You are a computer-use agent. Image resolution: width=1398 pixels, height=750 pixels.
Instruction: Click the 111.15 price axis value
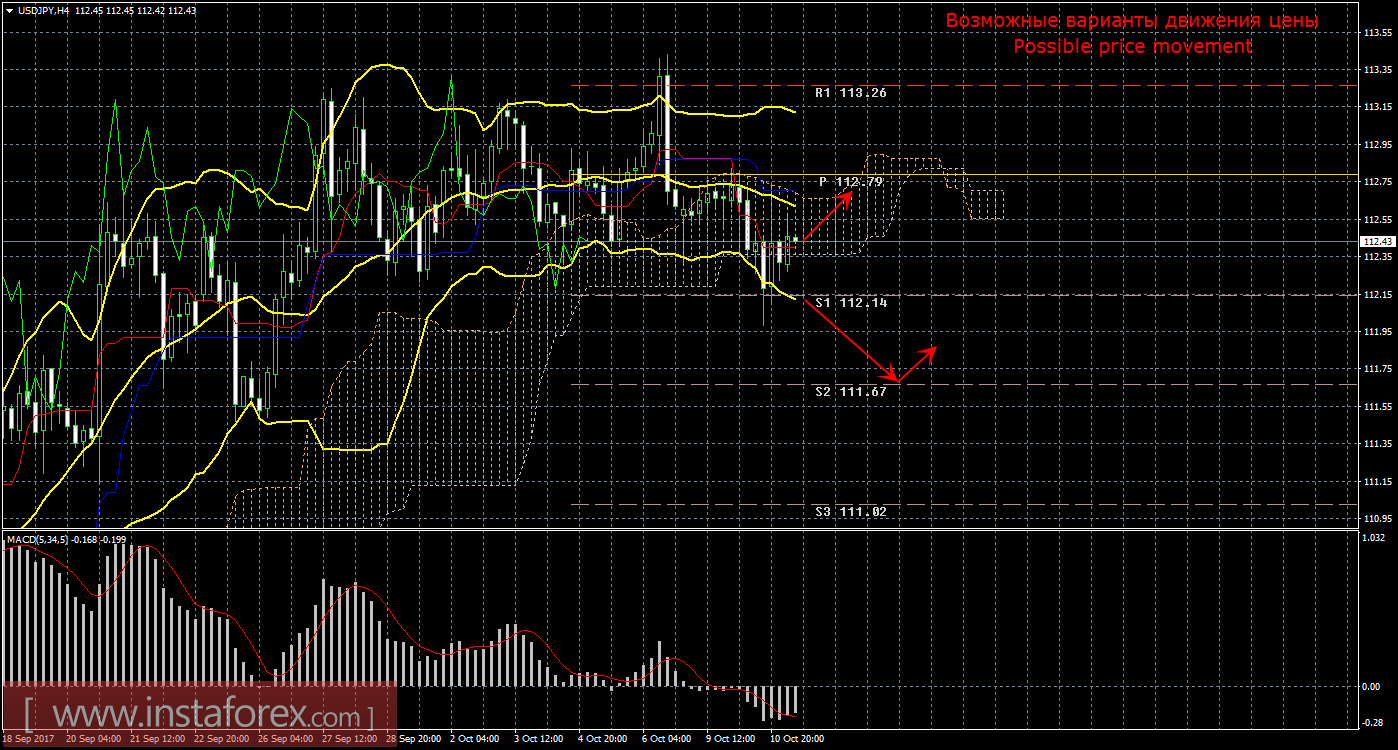[1377, 481]
